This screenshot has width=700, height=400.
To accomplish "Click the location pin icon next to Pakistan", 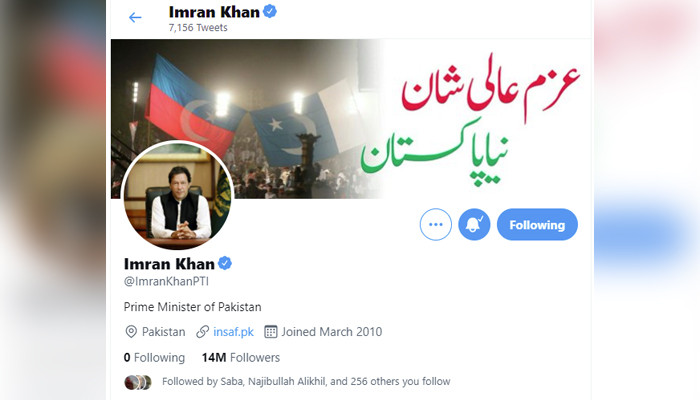I will coord(131,332).
